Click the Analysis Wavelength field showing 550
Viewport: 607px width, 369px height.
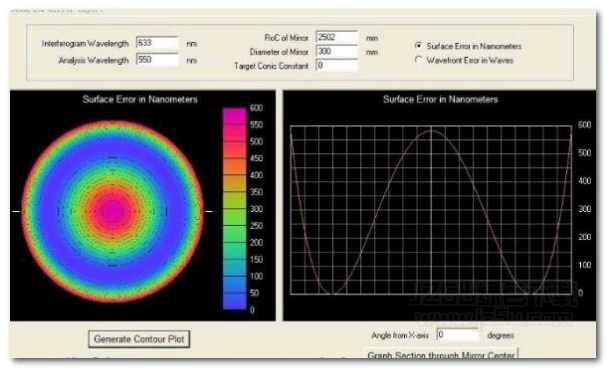[157, 60]
